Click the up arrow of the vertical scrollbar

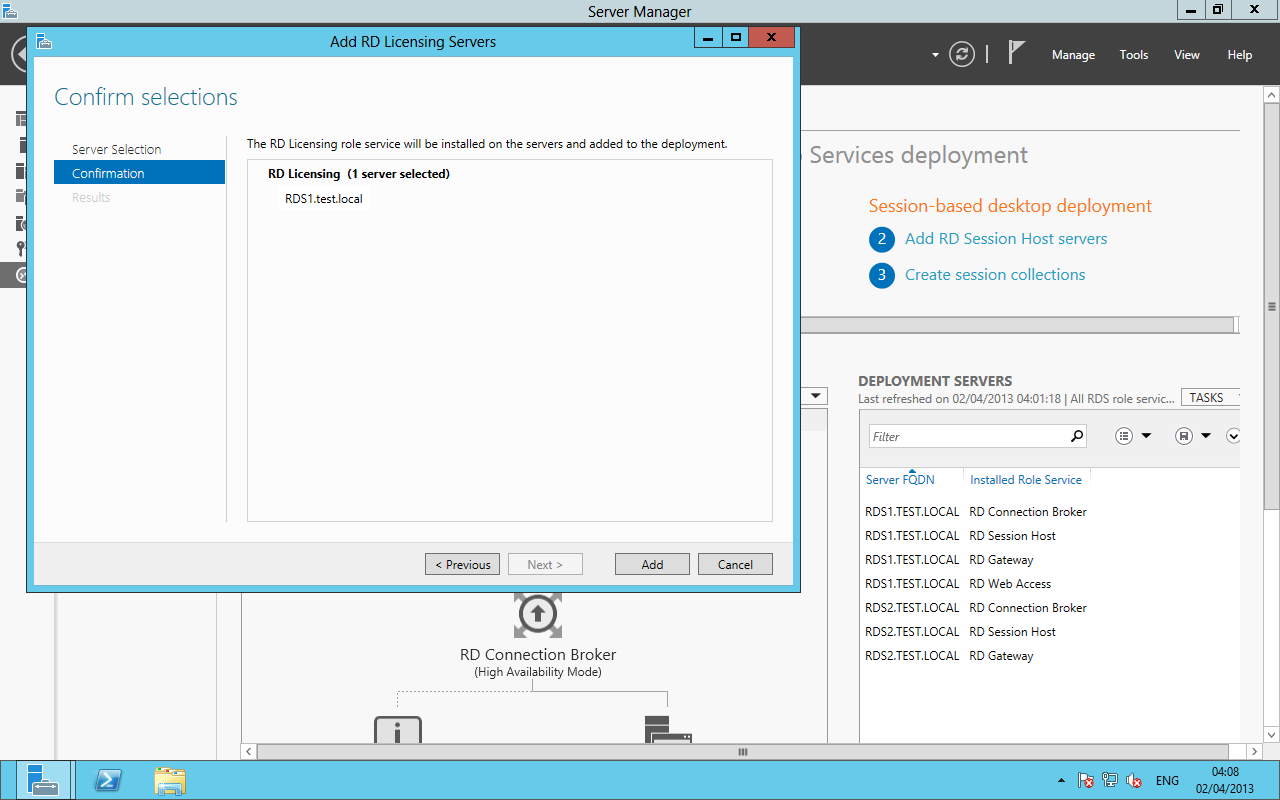[x=1271, y=94]
